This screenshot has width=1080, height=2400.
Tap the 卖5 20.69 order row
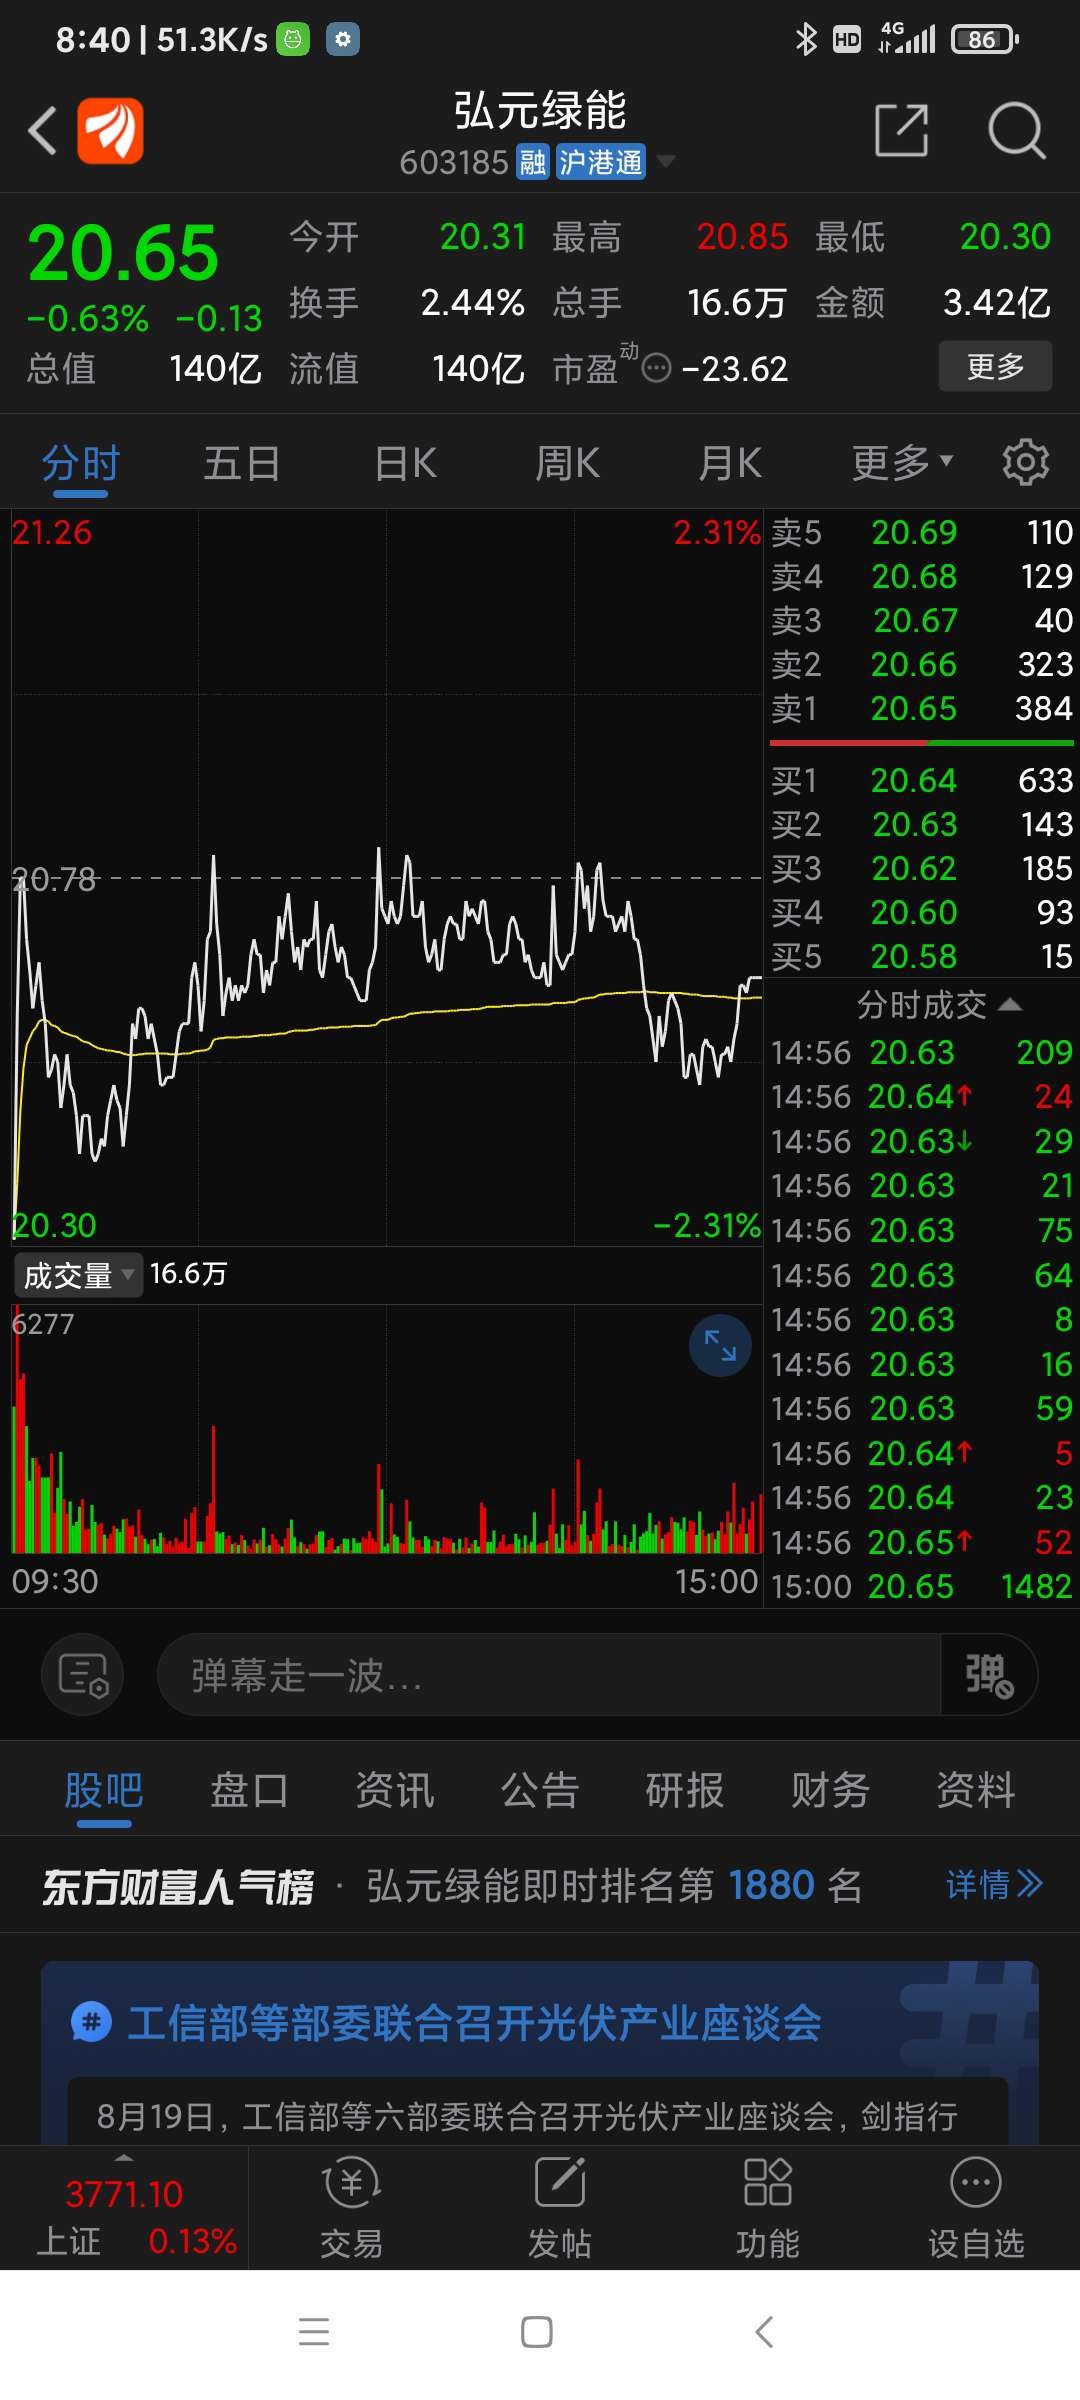(x=922, y=532)
